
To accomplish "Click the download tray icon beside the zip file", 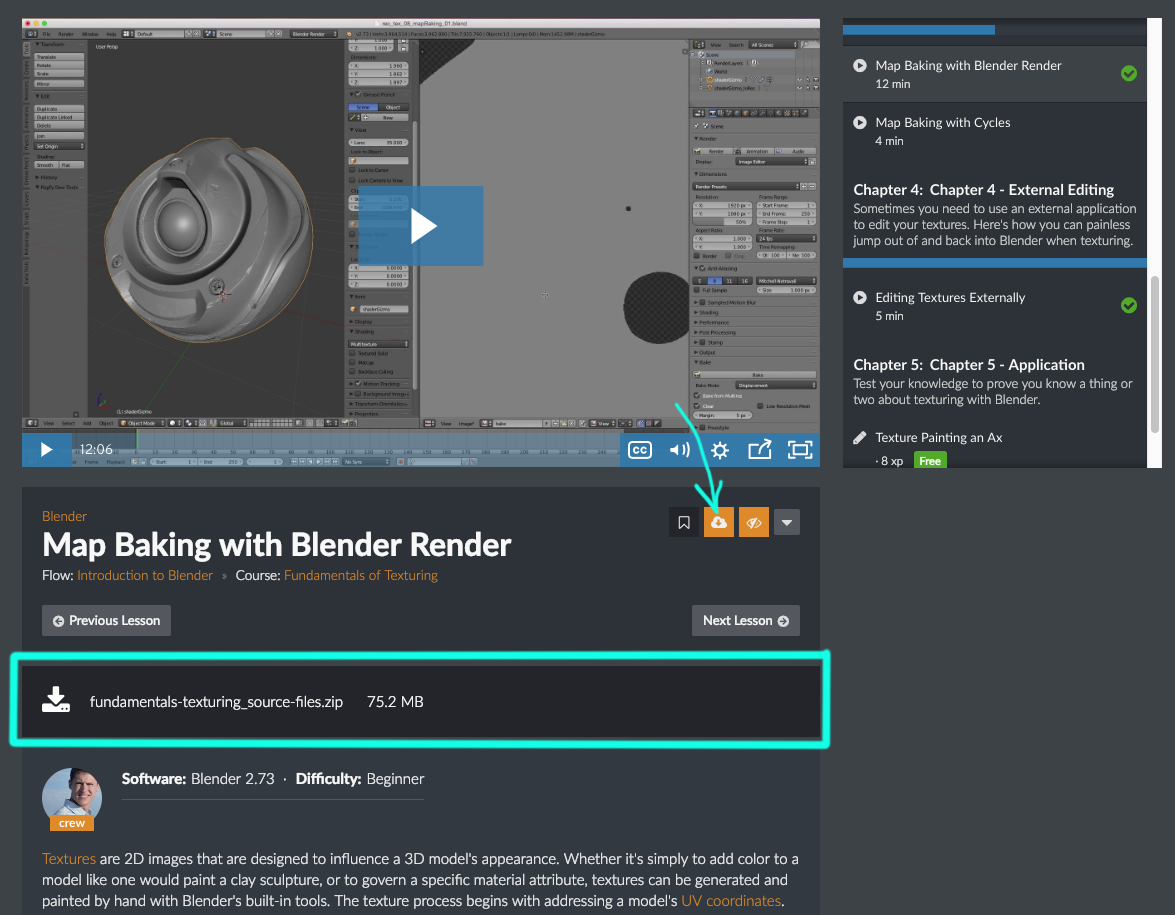I will (55, 699).
